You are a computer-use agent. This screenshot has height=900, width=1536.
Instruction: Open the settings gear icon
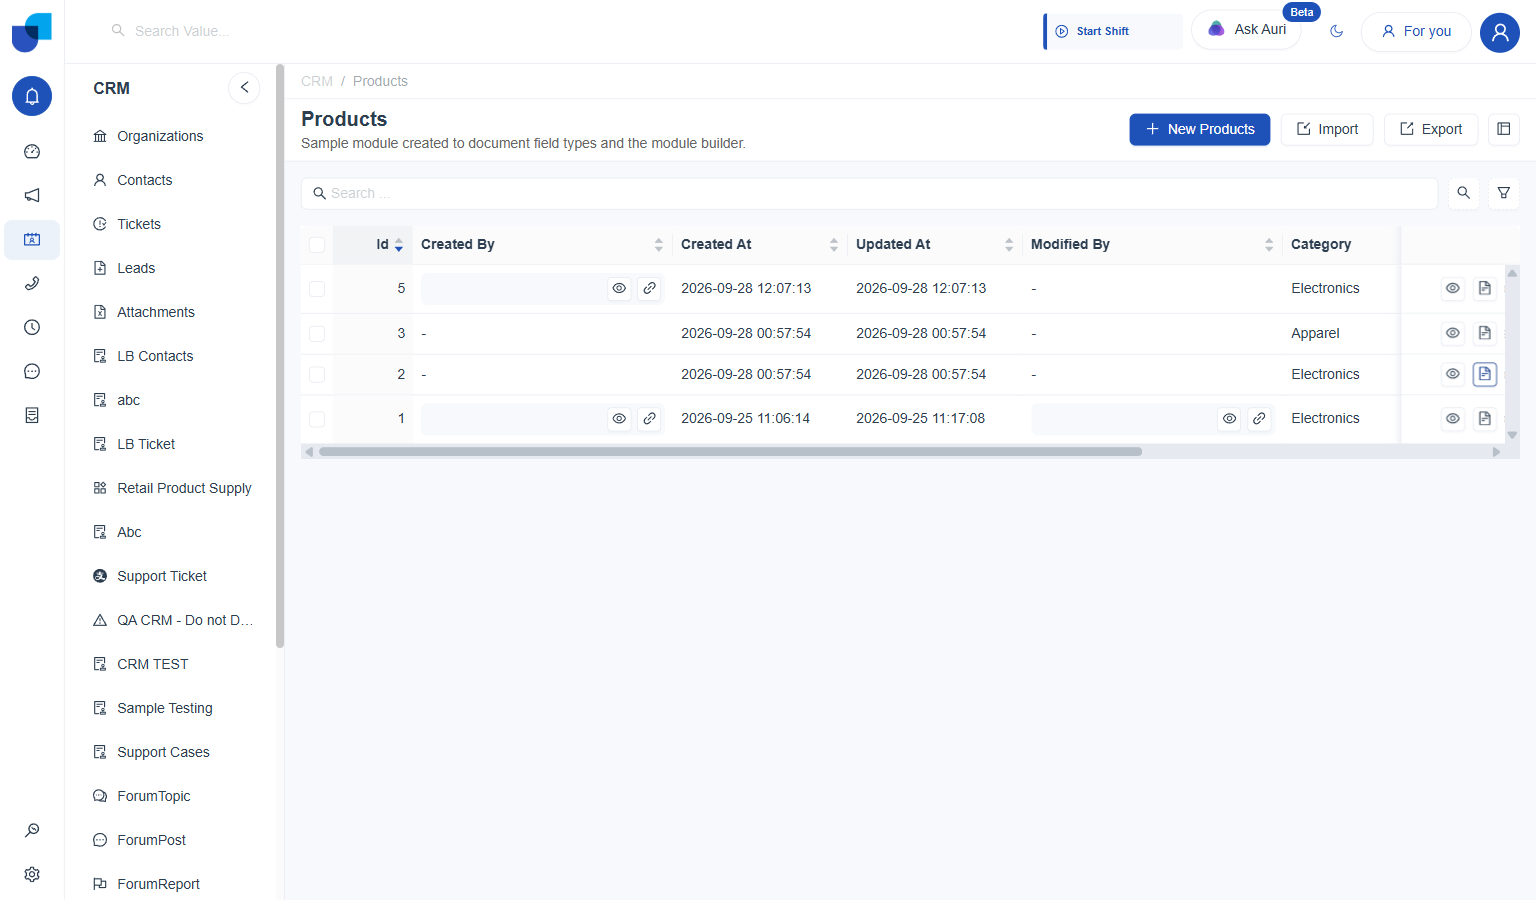[x=32, y=874]
